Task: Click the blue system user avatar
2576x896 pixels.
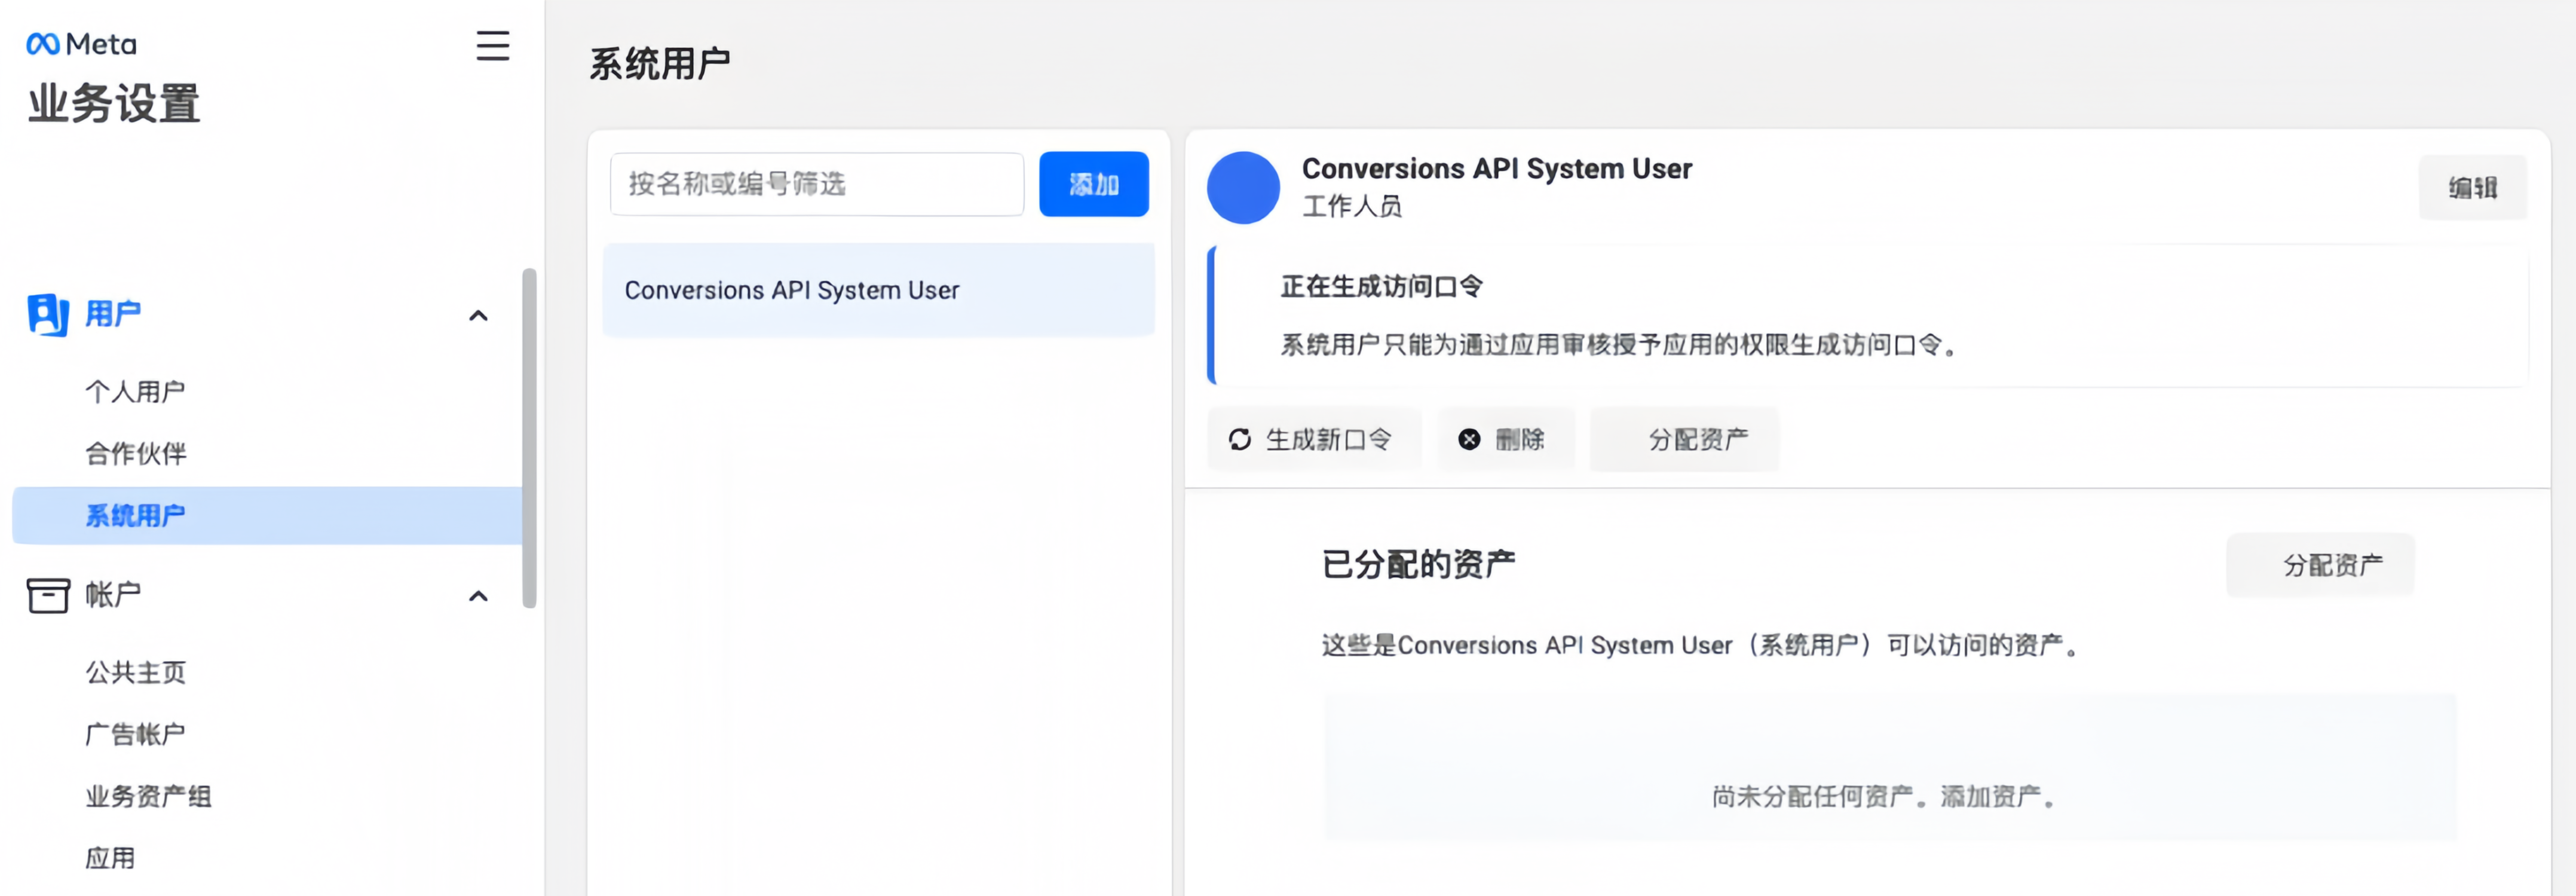Action: pyautogui.click(x=1243, y=187)
